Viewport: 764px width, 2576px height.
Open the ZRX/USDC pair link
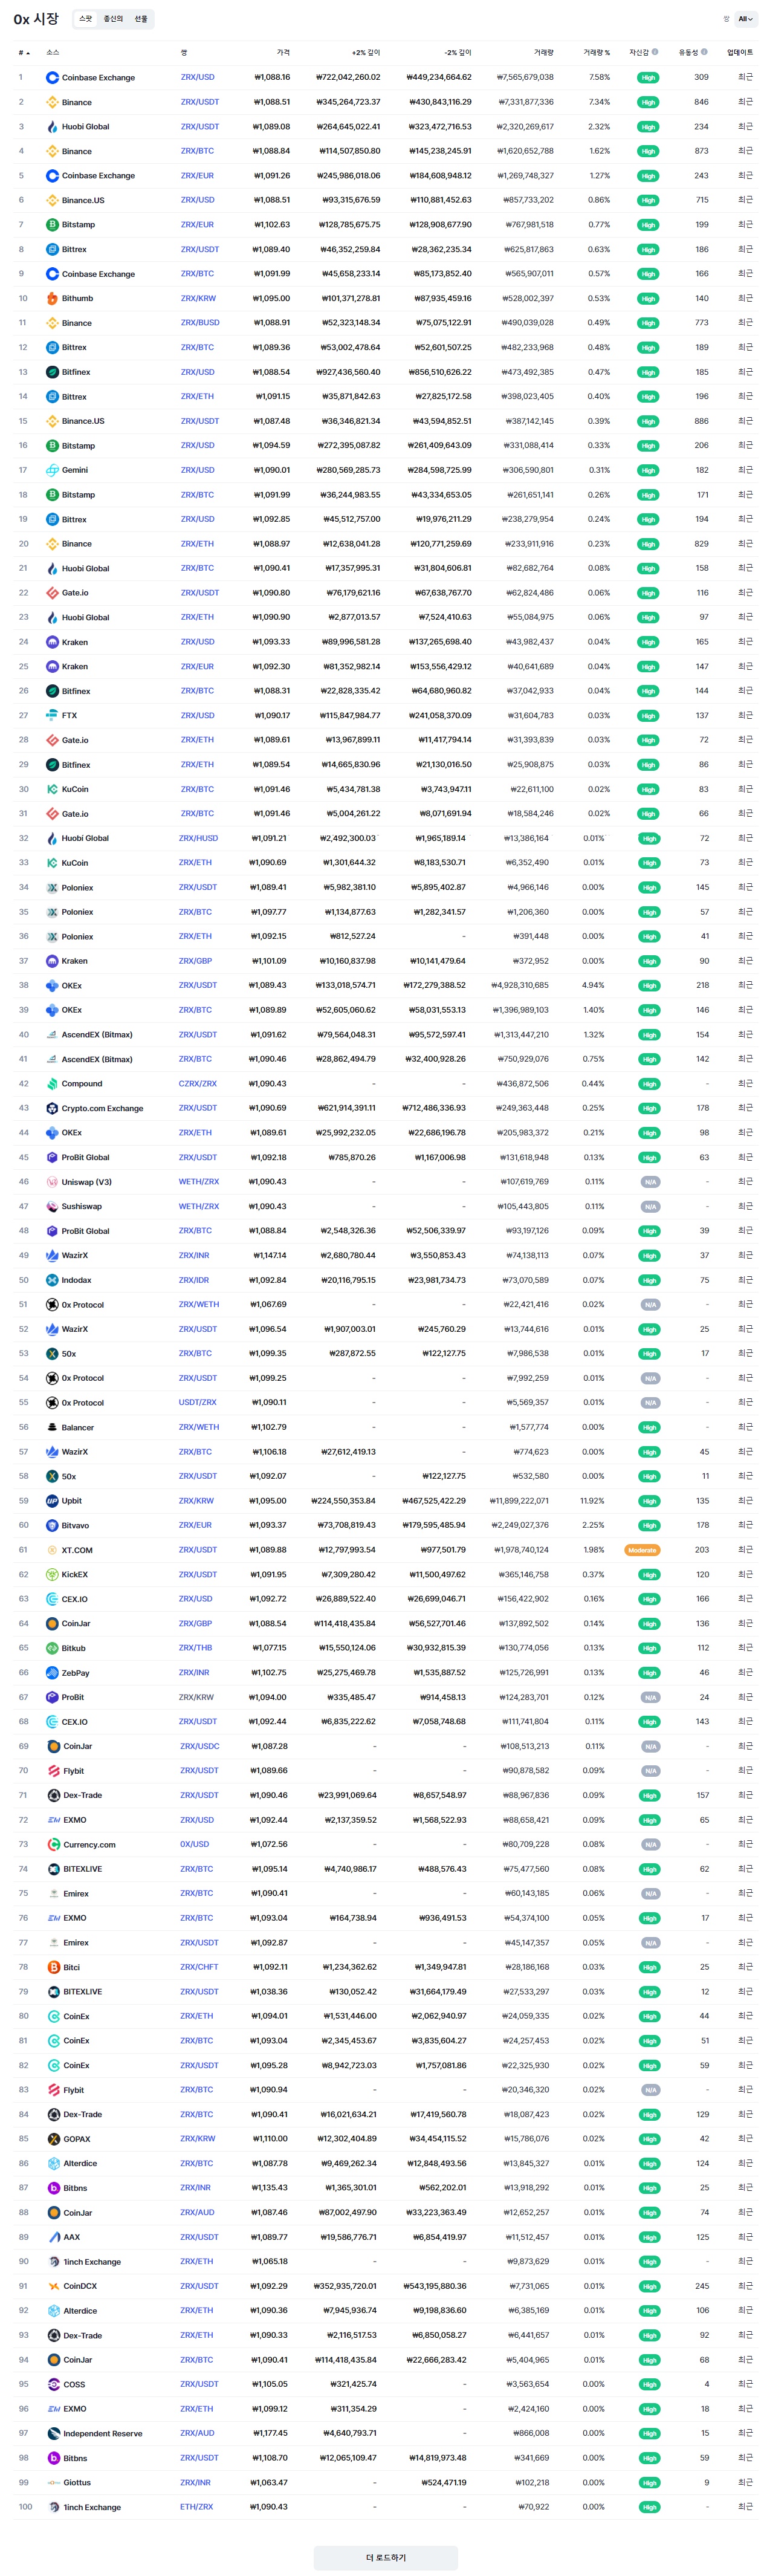click(200, 1746)
